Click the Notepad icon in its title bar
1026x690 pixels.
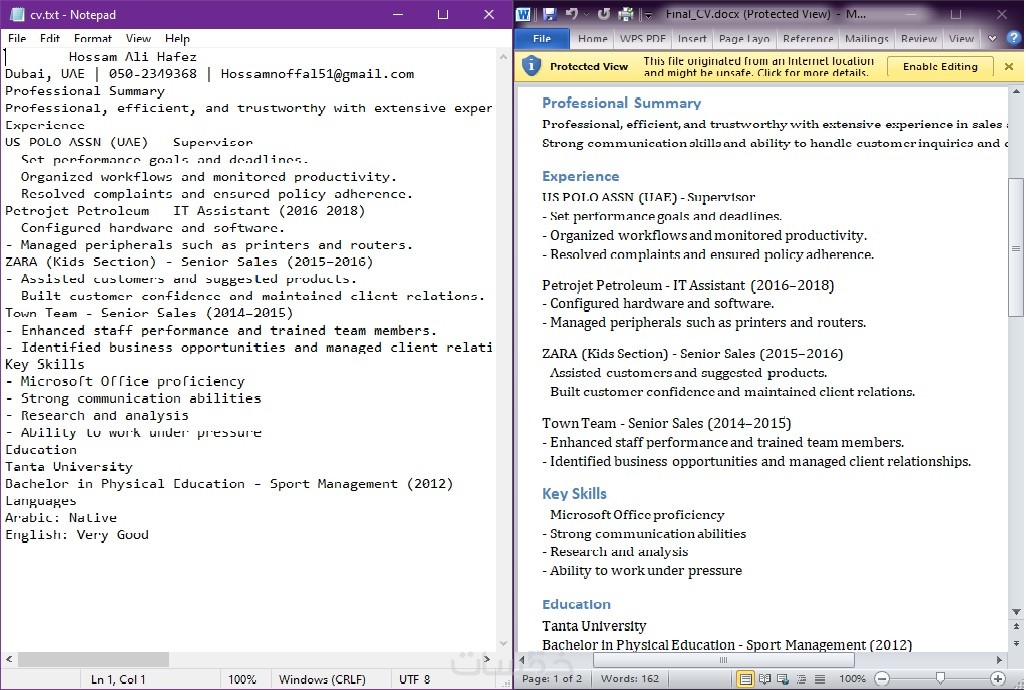[x=17, y=14]
